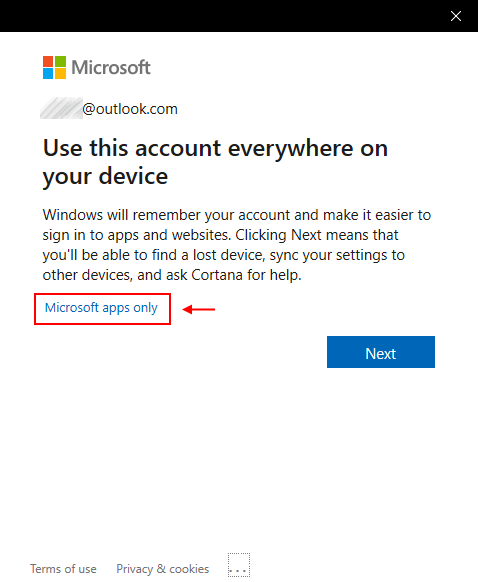Click the red arrow pointing at the link
This screenshot has height=582, width=478.
point(199,309)
